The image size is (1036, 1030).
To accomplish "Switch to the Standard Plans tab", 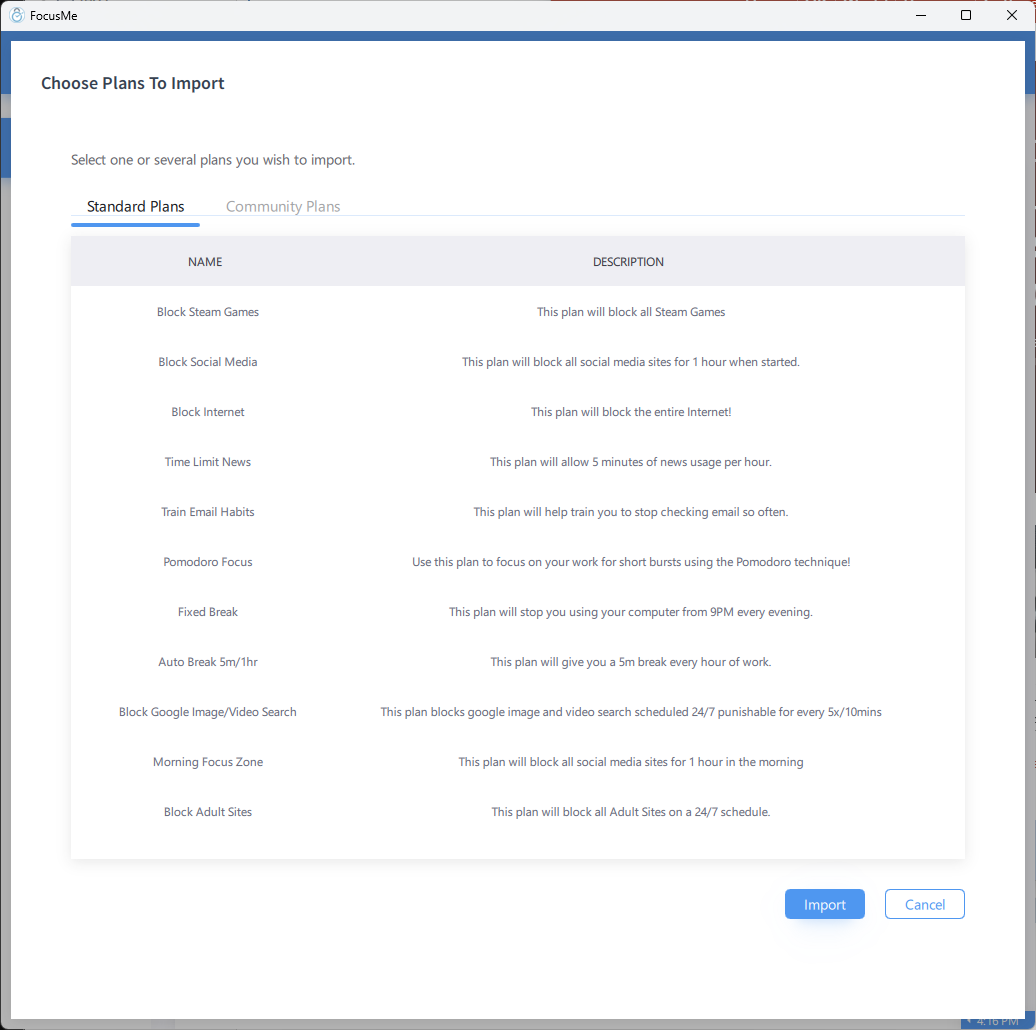I will [x=135, y=206].
